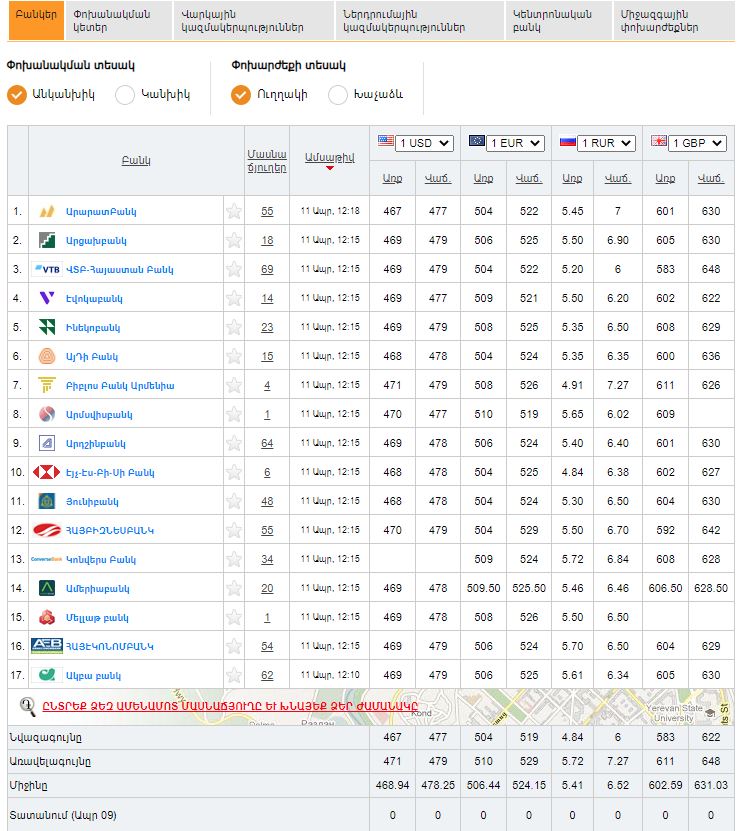
Task: Sort by USD Առք column header
Action: 392,179
